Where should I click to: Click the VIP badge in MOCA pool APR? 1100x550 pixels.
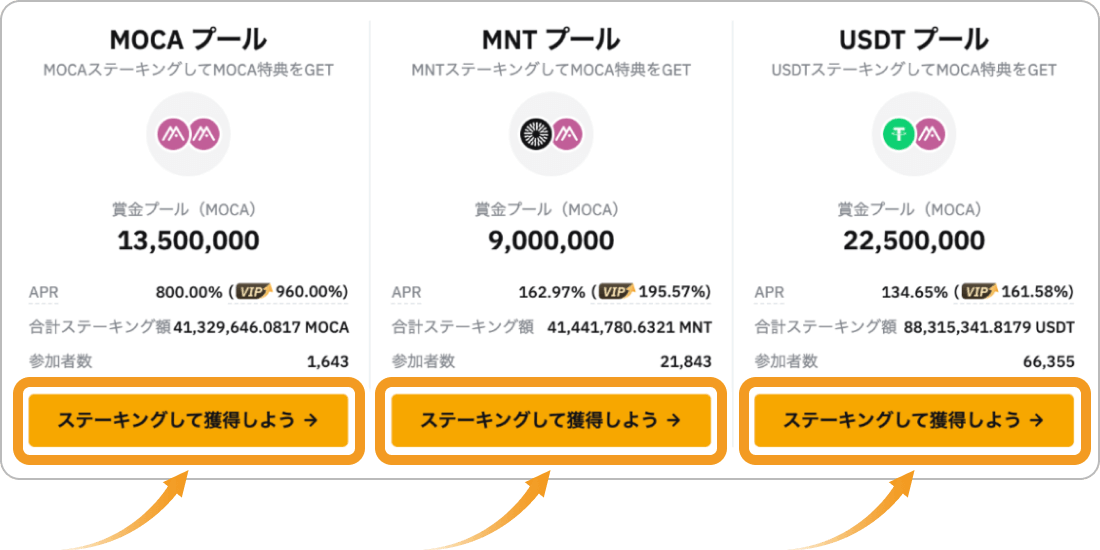[254, 291]
